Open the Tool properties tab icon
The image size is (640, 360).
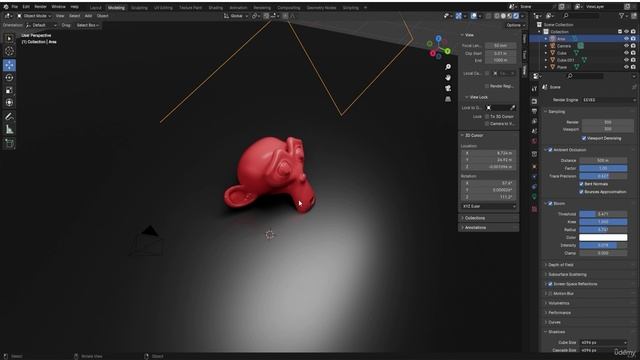pos(534,89)
